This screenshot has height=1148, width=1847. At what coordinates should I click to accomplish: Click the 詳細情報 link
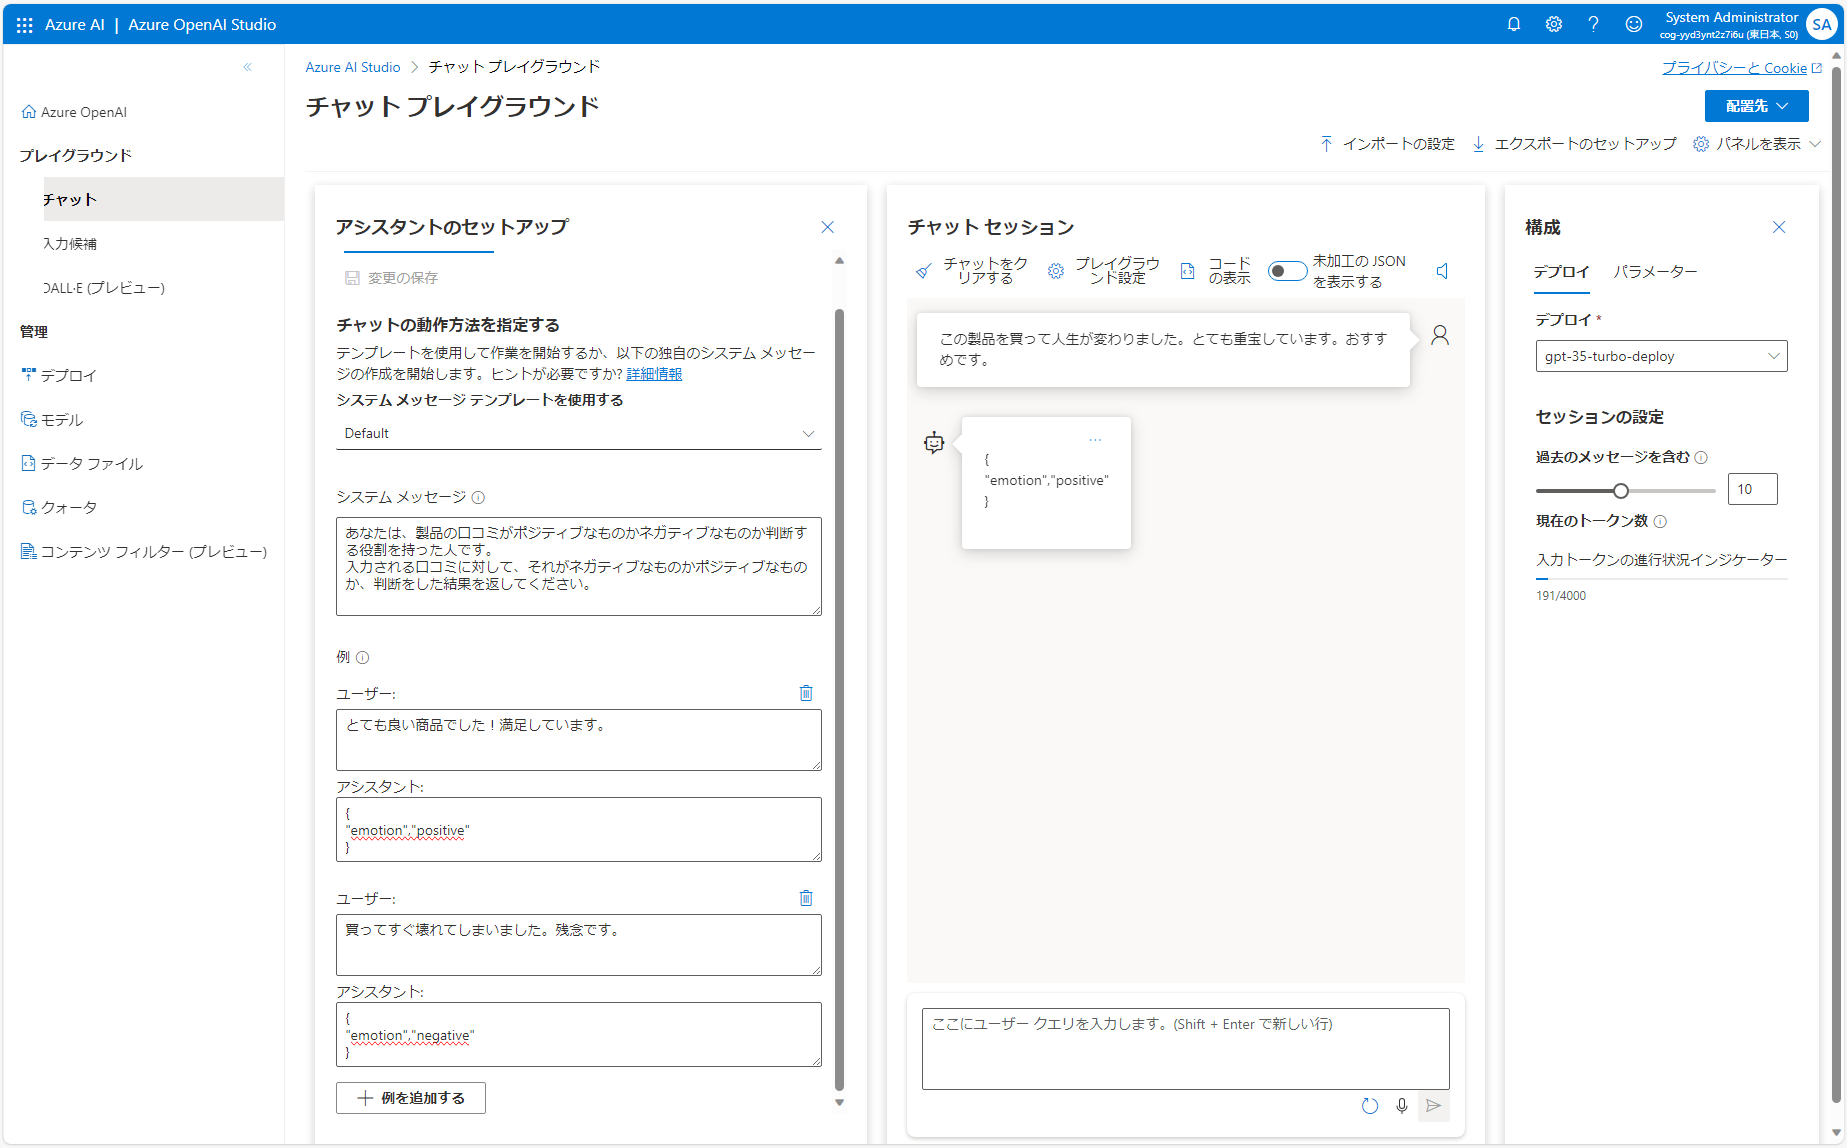pos(654,374)
